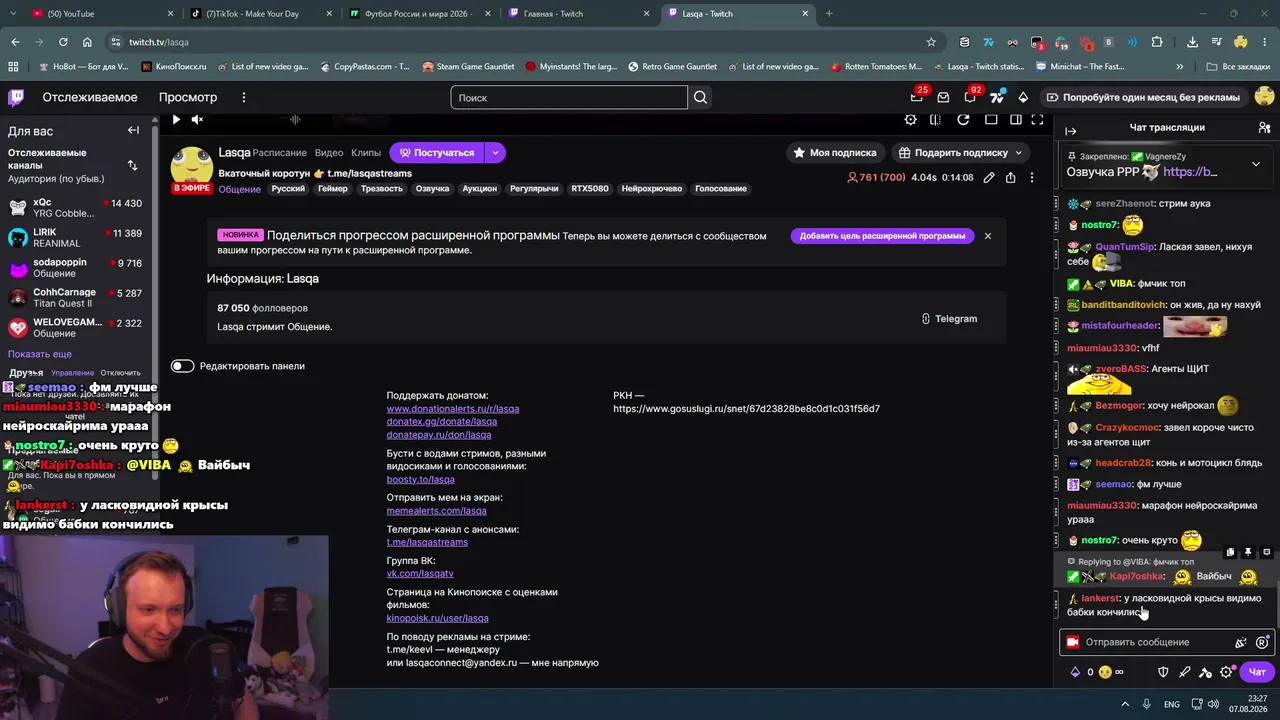Bookmark this page with the star icon

pos(931,42)
